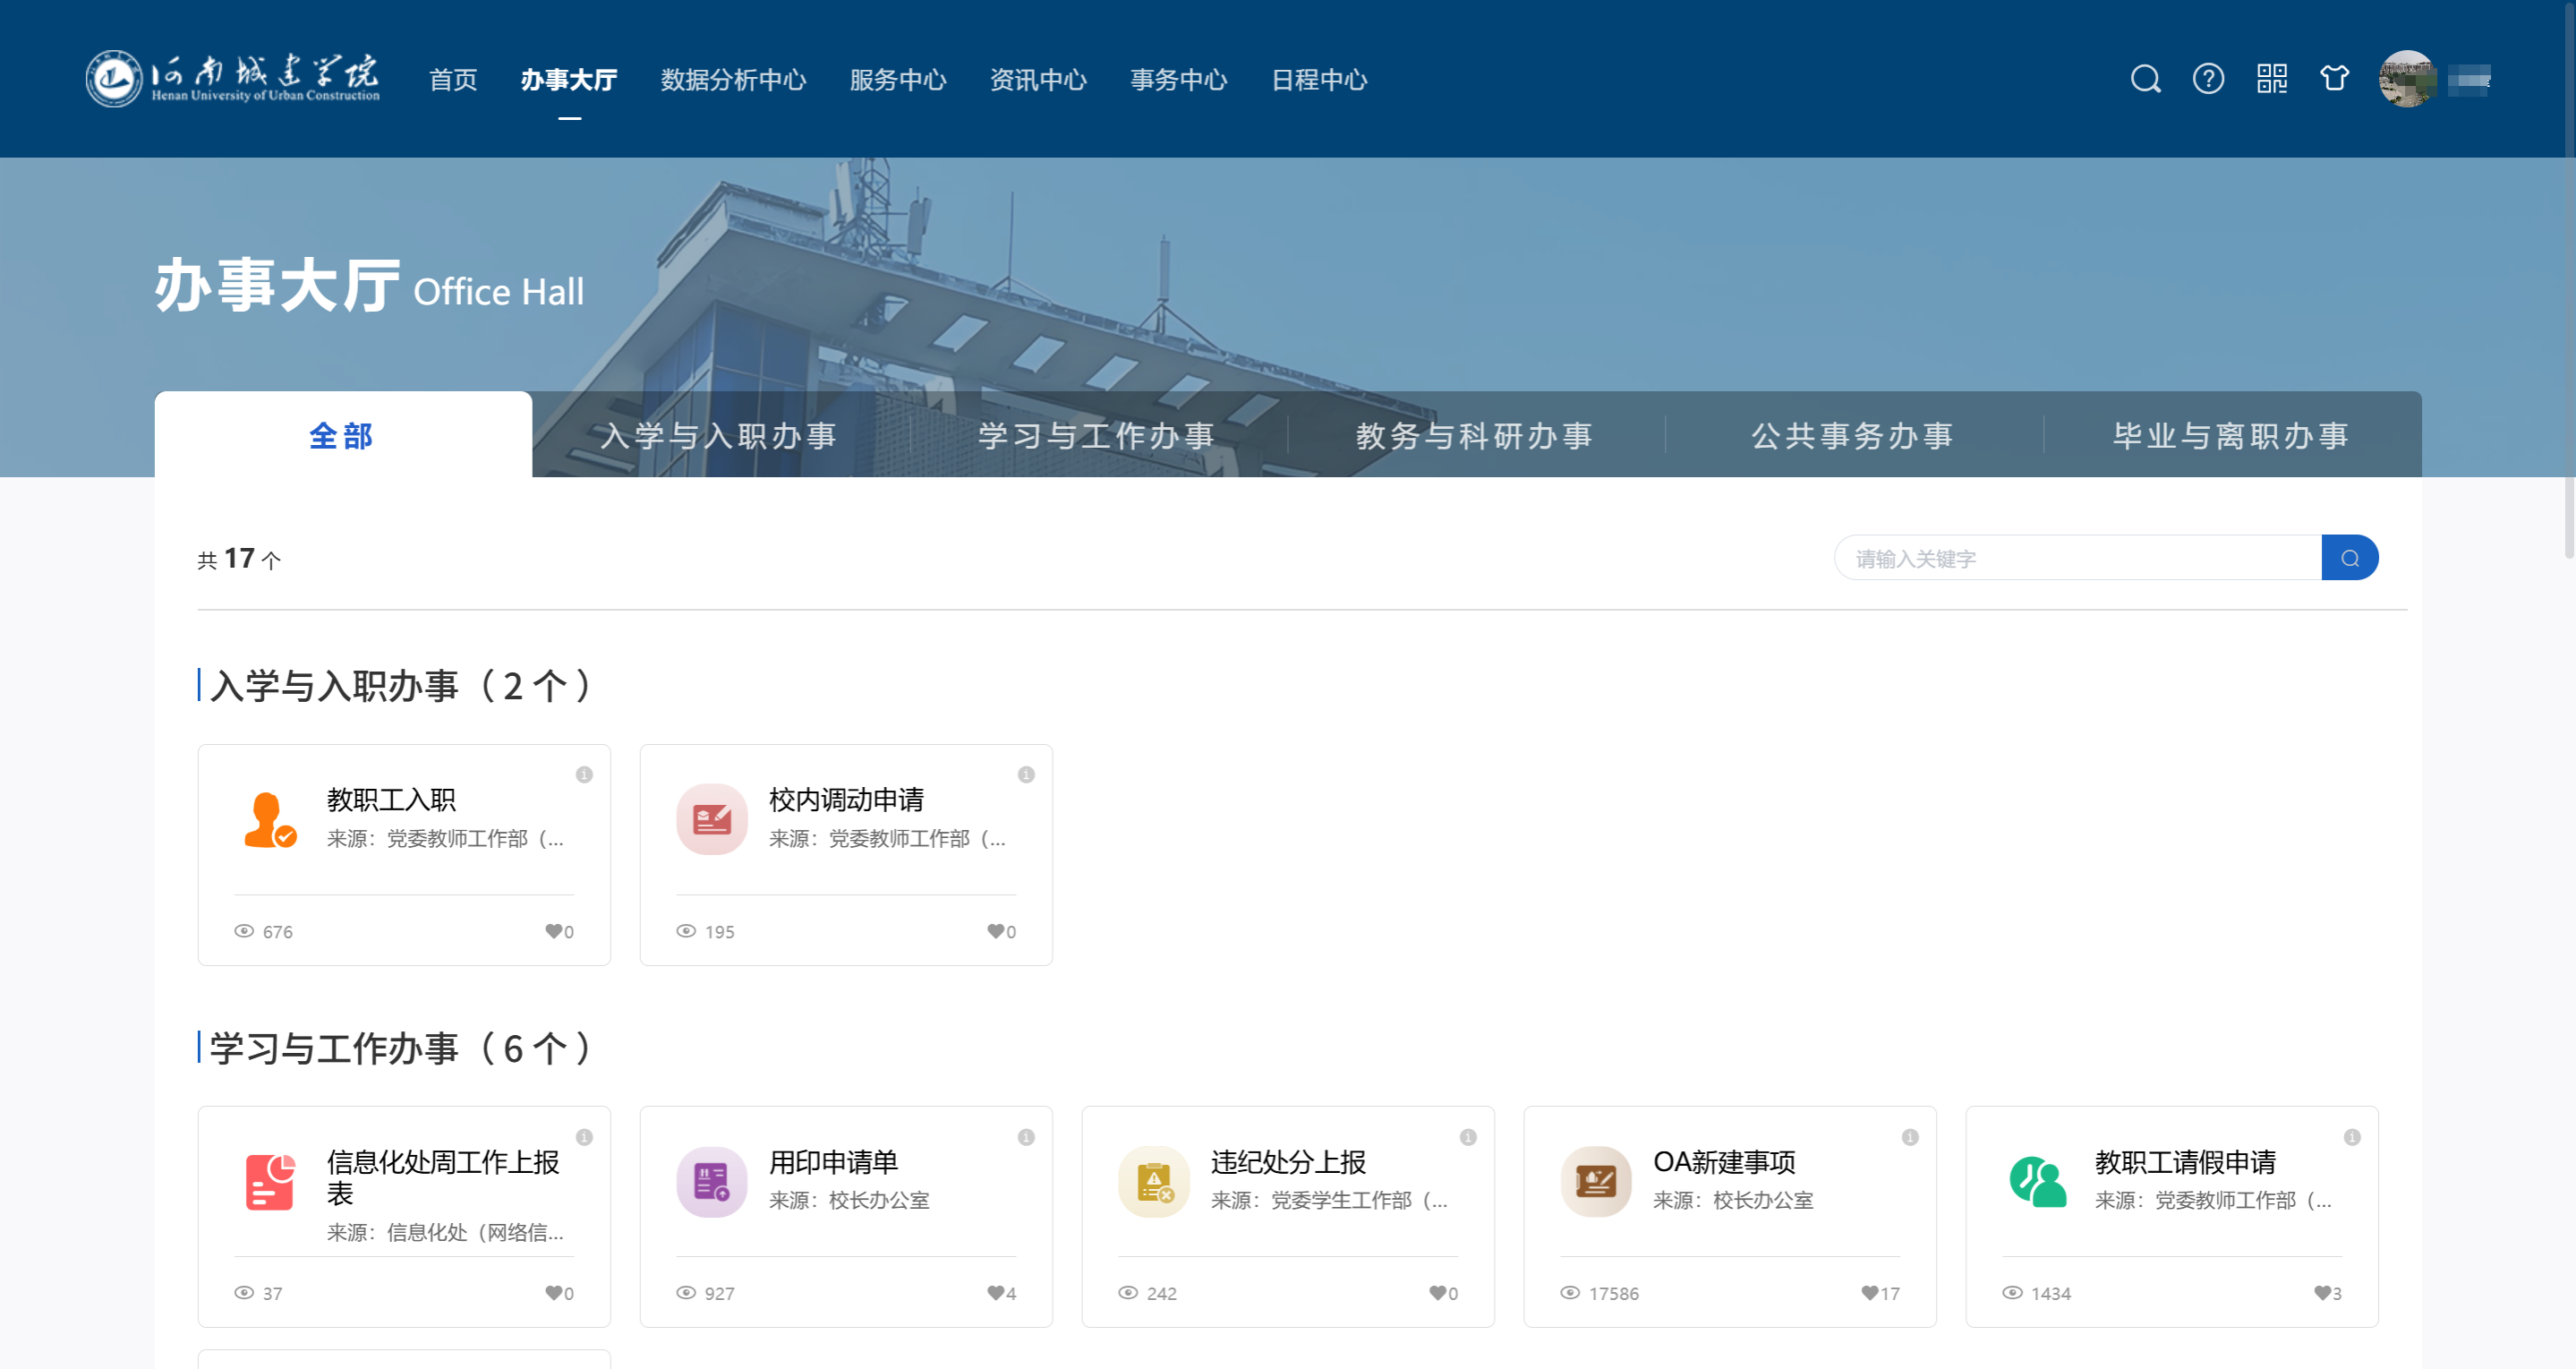The image size is (2576, 1369).
Task: Switch to 入学与入职办事 tab
Action: pos(720,435)
